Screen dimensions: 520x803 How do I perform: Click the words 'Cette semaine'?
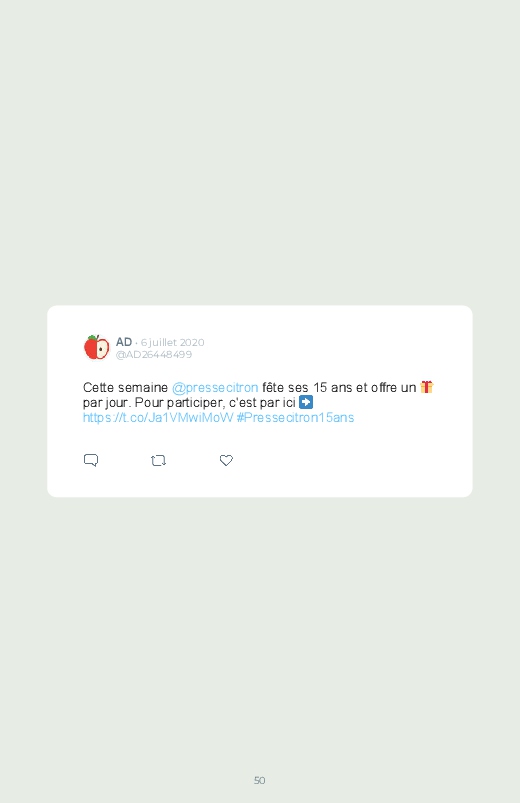point(126,387)
